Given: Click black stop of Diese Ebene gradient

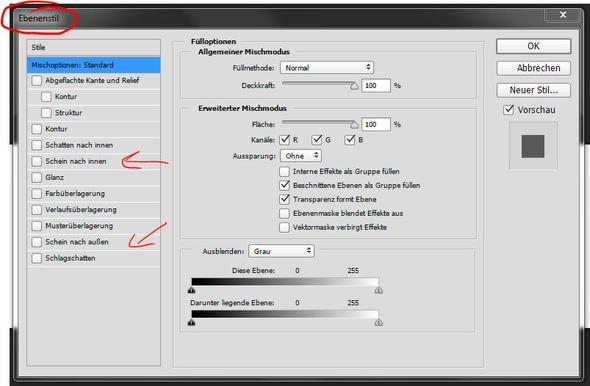Looking at the screenshot, I should (x=192, y=290).
